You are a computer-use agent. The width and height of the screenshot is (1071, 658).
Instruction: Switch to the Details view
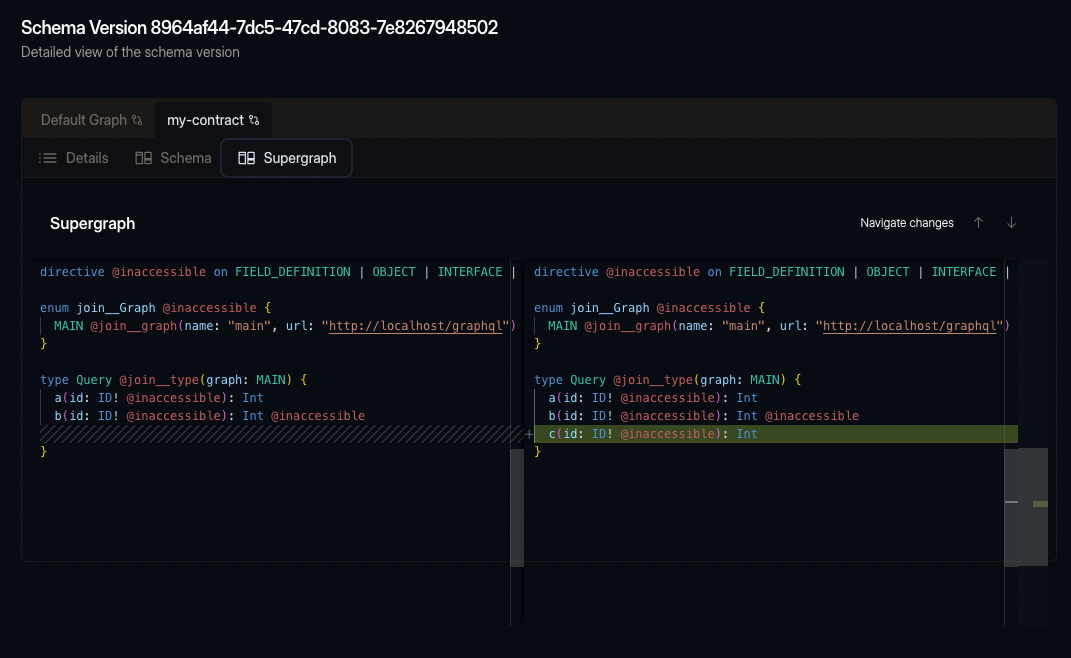click(x=87, y=157)
